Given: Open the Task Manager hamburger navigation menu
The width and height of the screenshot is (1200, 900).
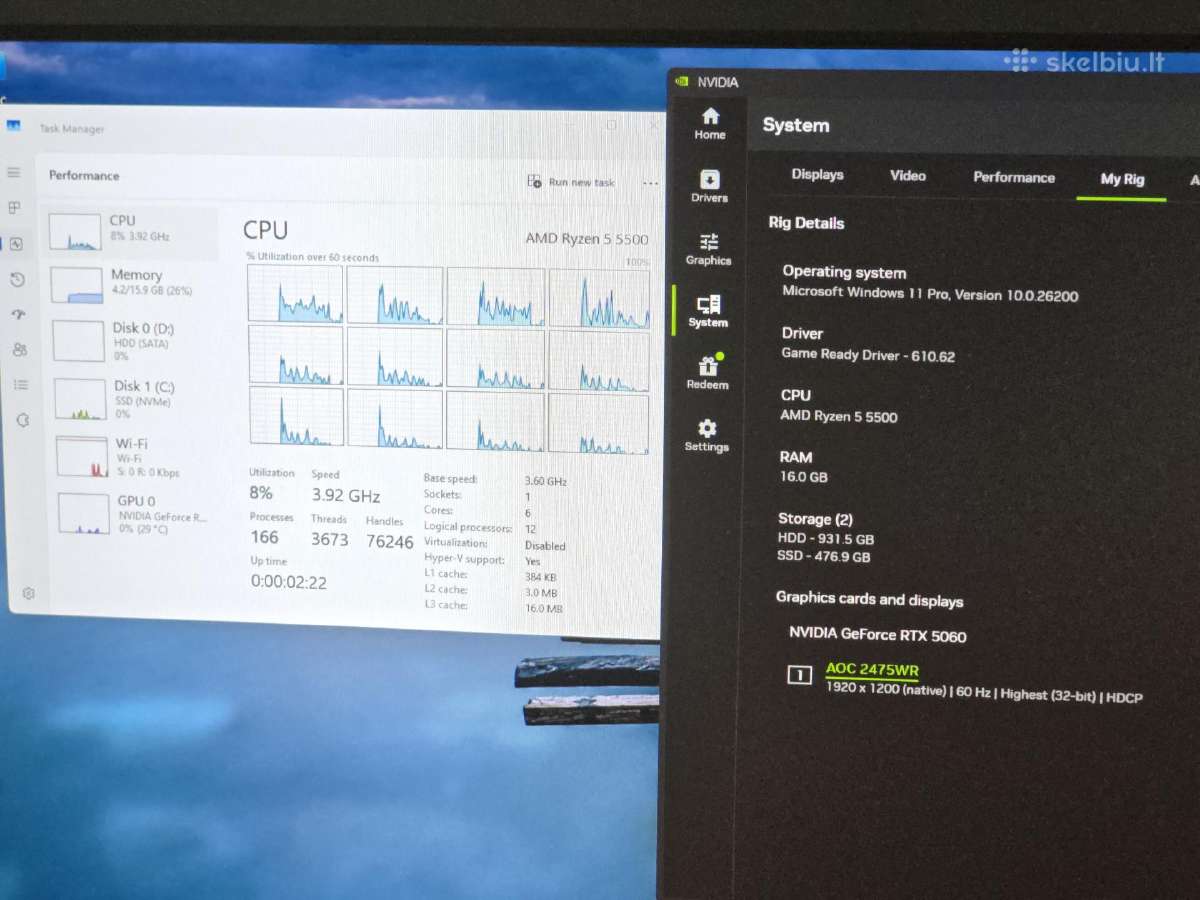Looking at the screenshot, I should (x=14, y=173).
